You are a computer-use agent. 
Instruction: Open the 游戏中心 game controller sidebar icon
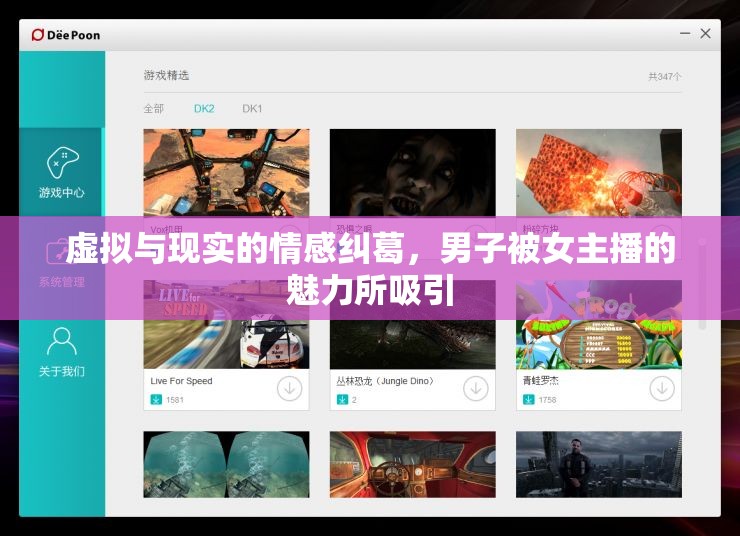[62, 162]
